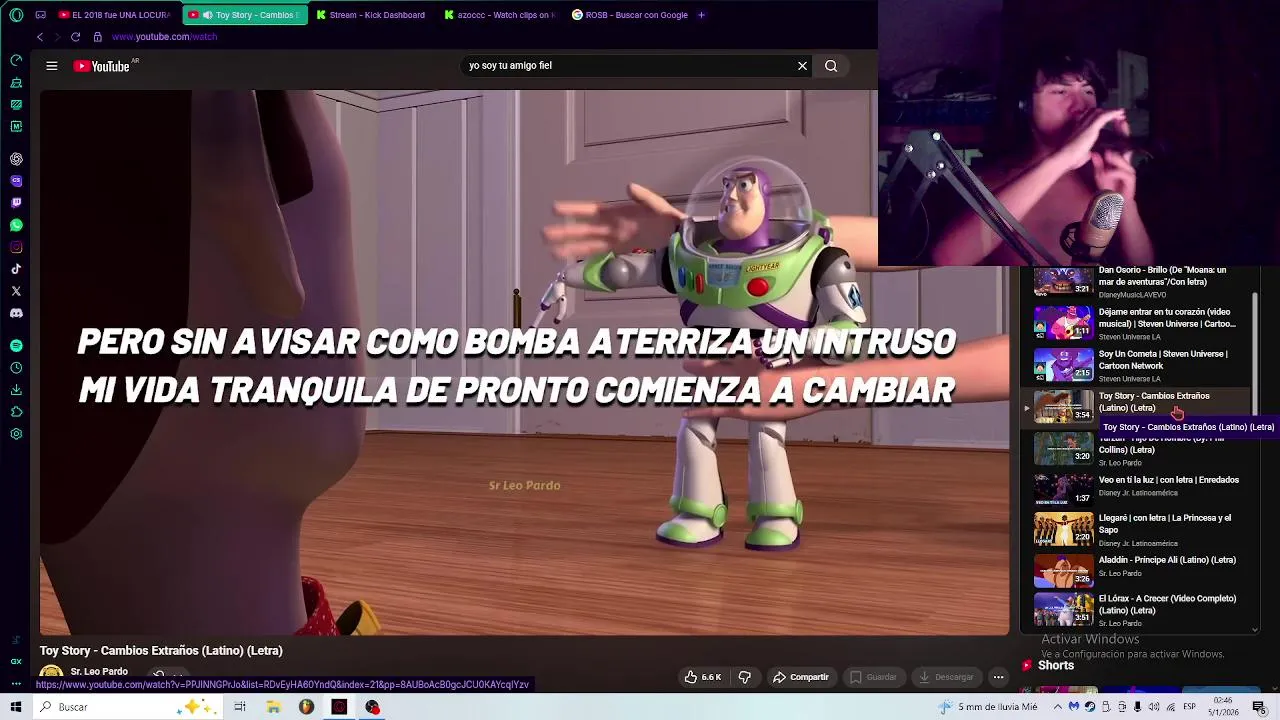Go to YouTube home via the logo
Image resolution: width=1280 pixels, height=720 pixels.
point(101,66)
